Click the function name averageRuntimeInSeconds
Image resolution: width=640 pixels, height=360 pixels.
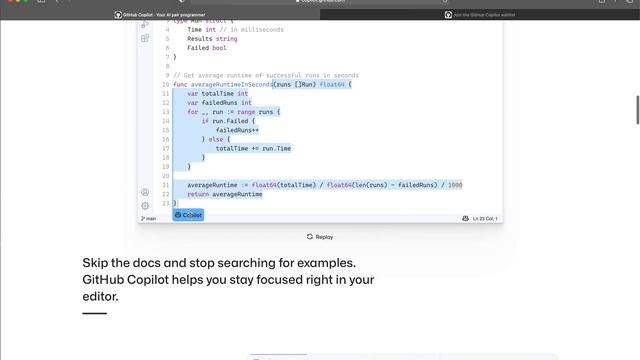(x=231, y=84)
